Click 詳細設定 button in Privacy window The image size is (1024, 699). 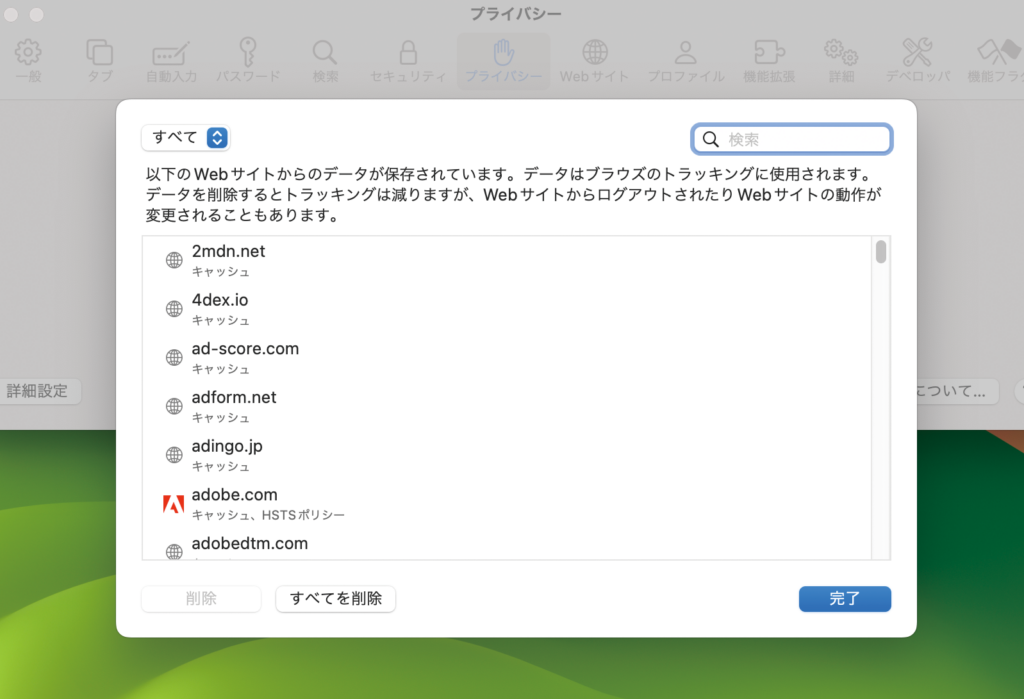coord(38,391)
